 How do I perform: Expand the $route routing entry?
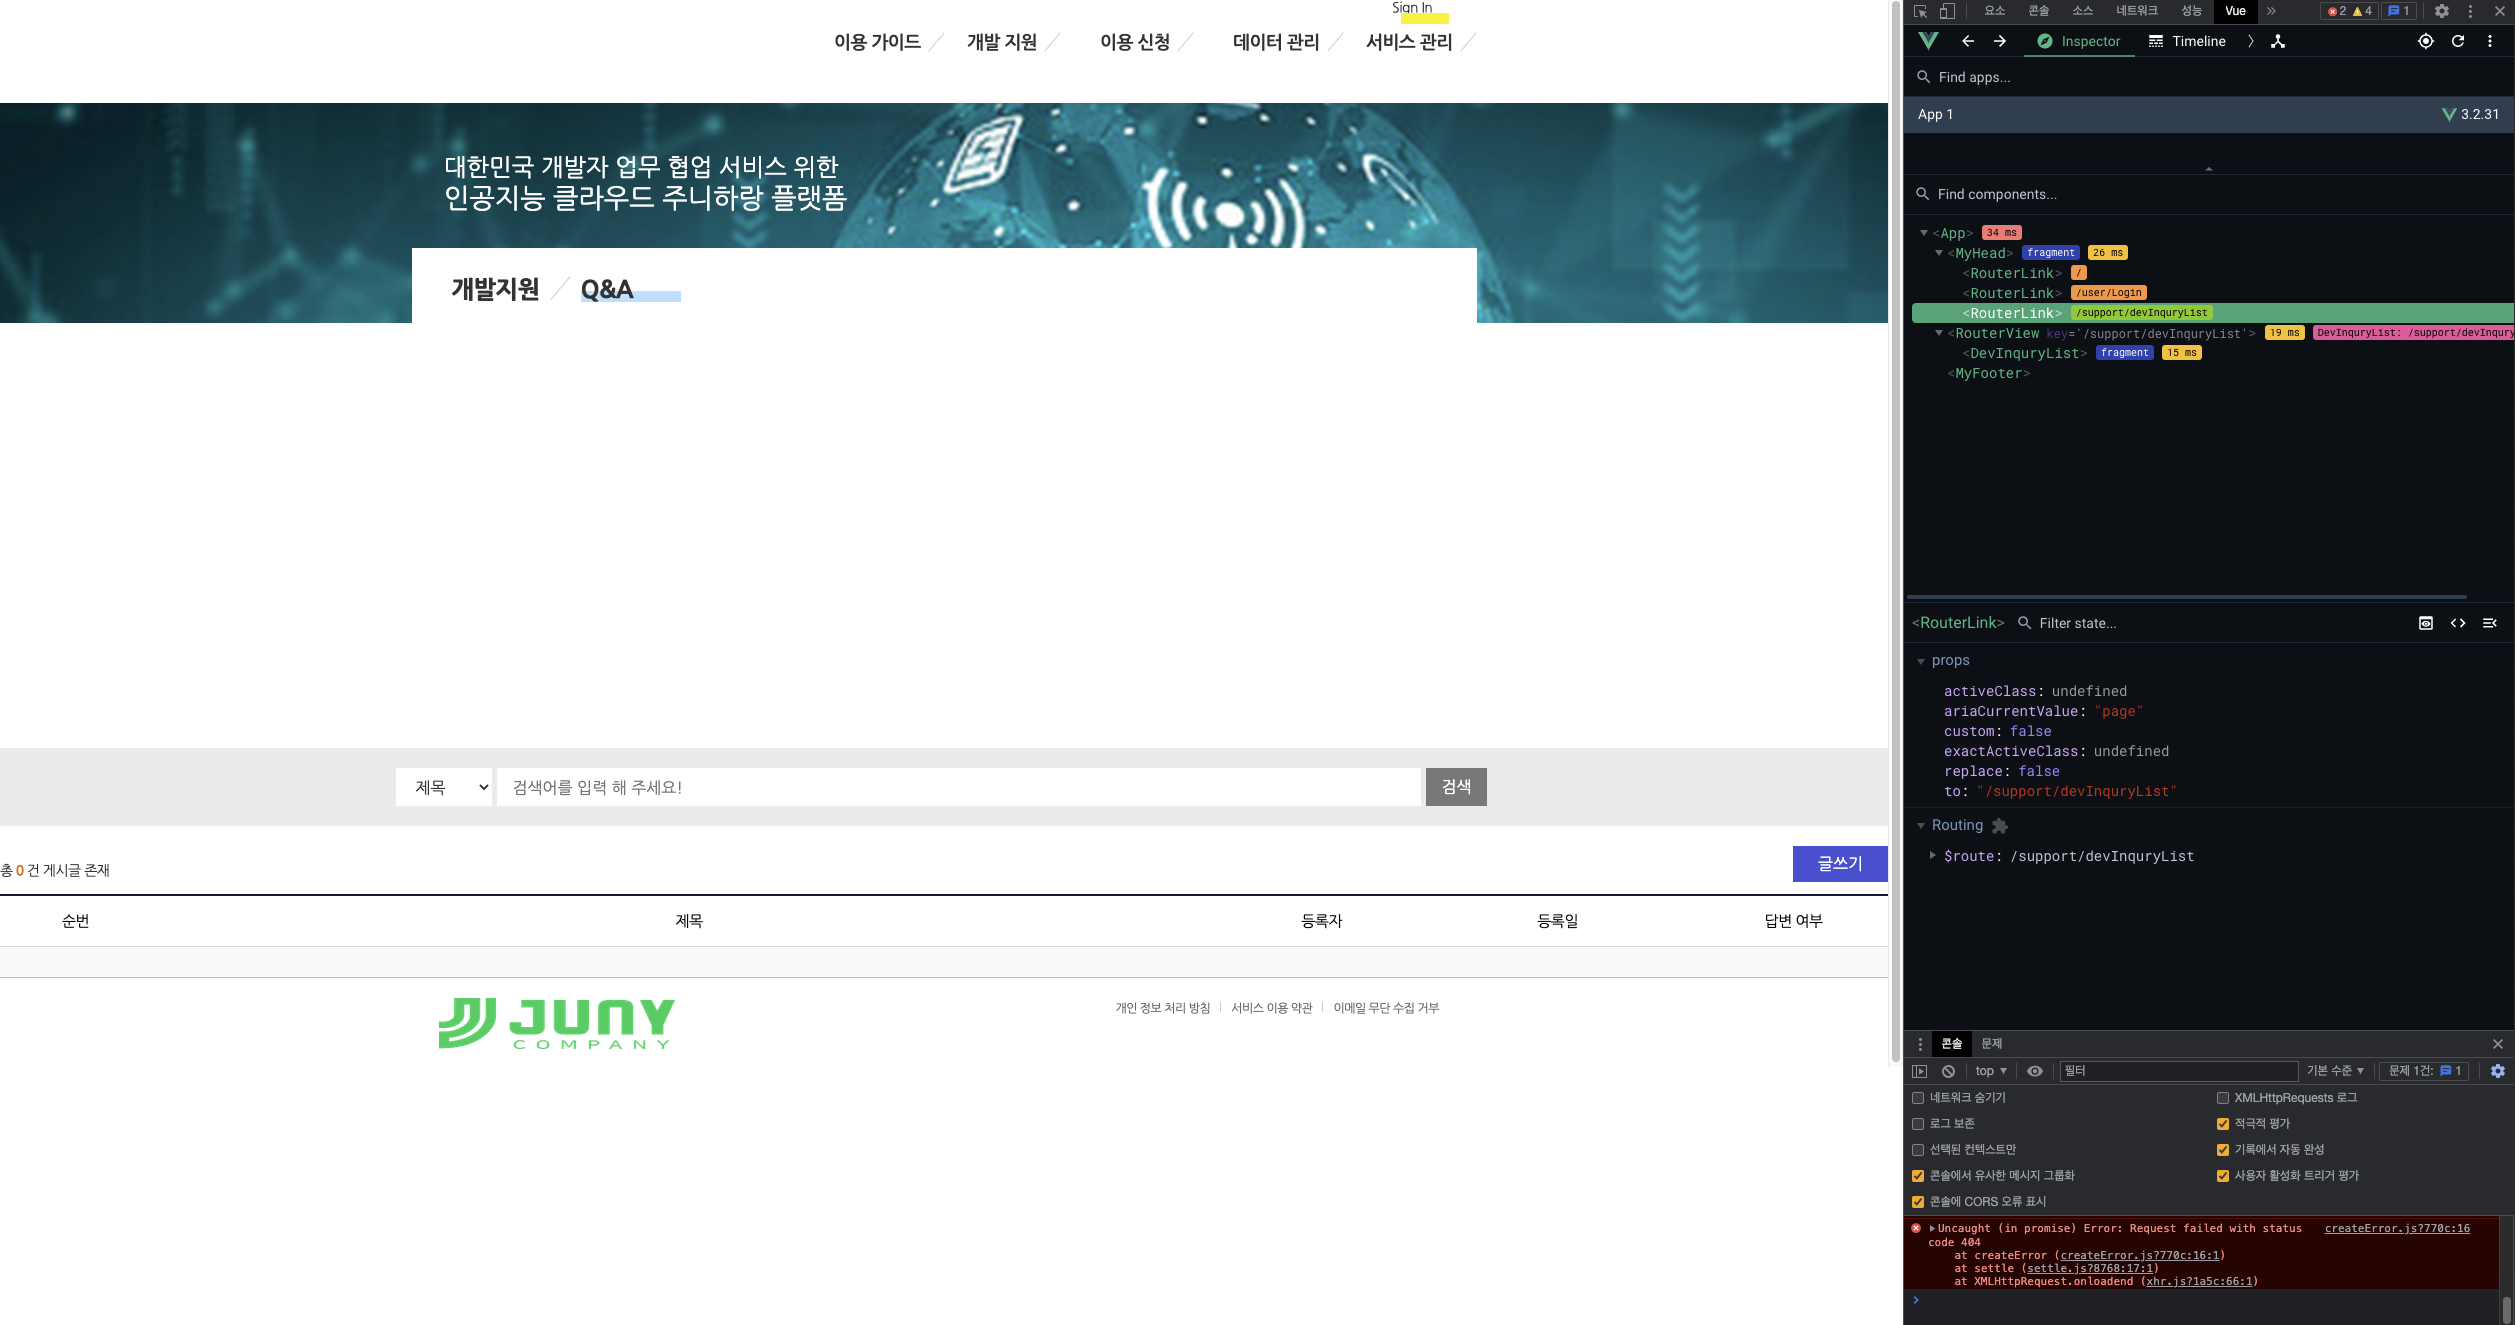(x=1932, y=856)
